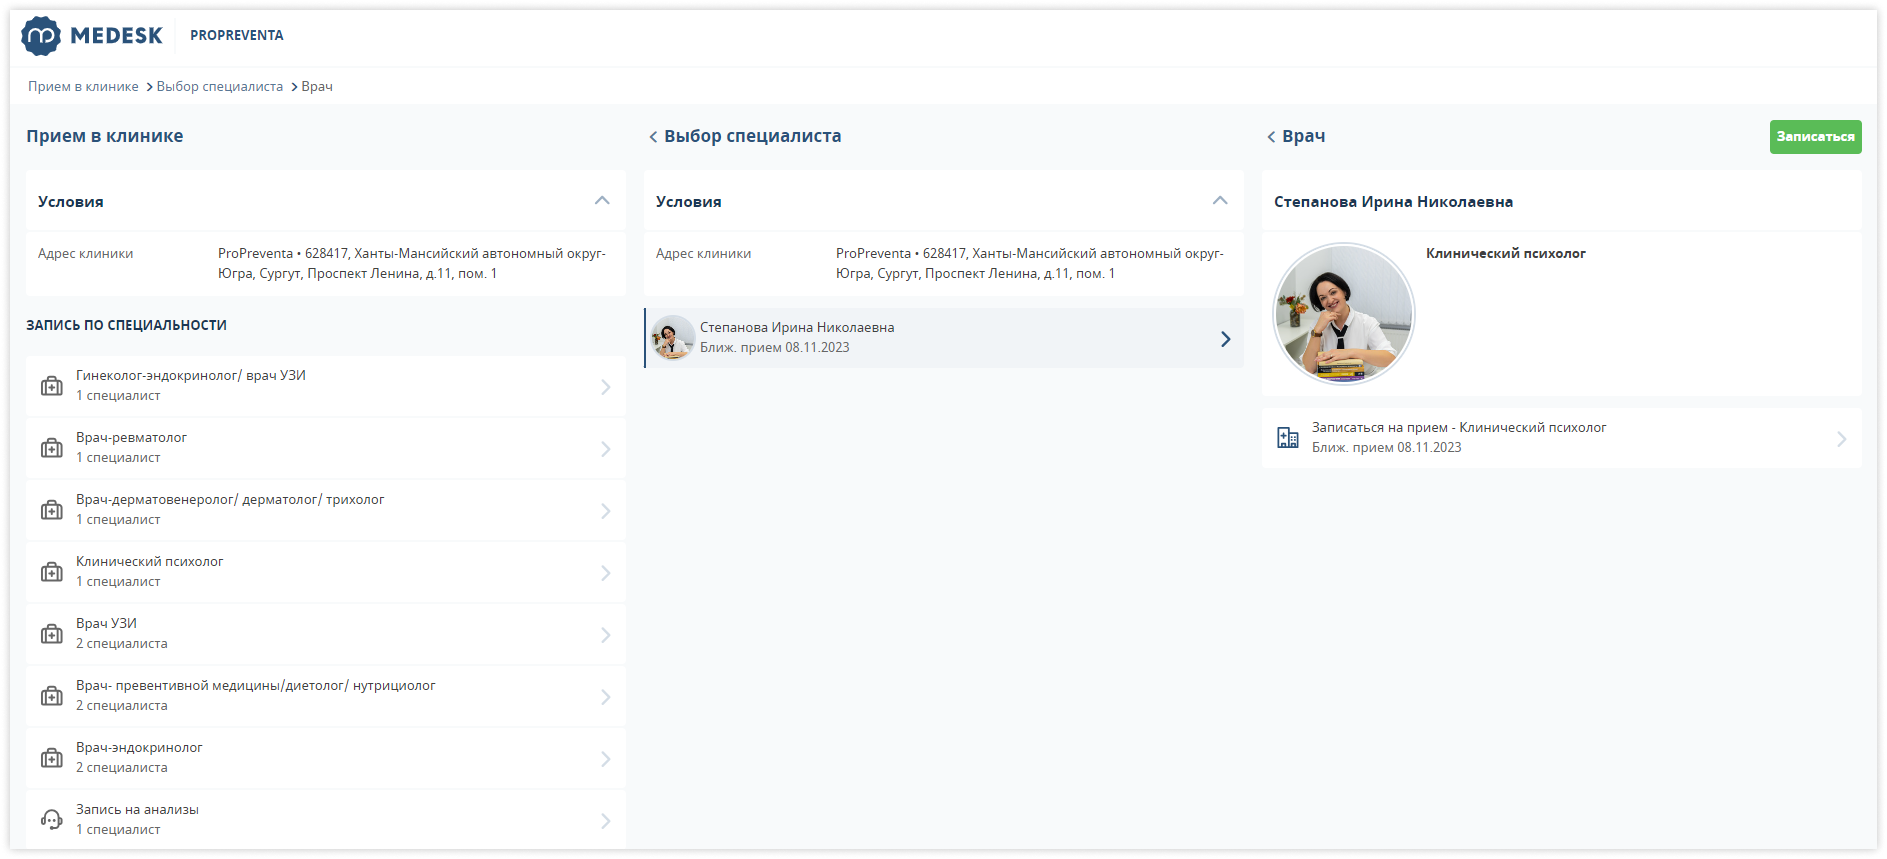Click ЗАПИСЬ ПО СПЕЦИАЛЬНОСТИ section heading
Viewport: 1887px width, 859px height.
tap(126, 325)
